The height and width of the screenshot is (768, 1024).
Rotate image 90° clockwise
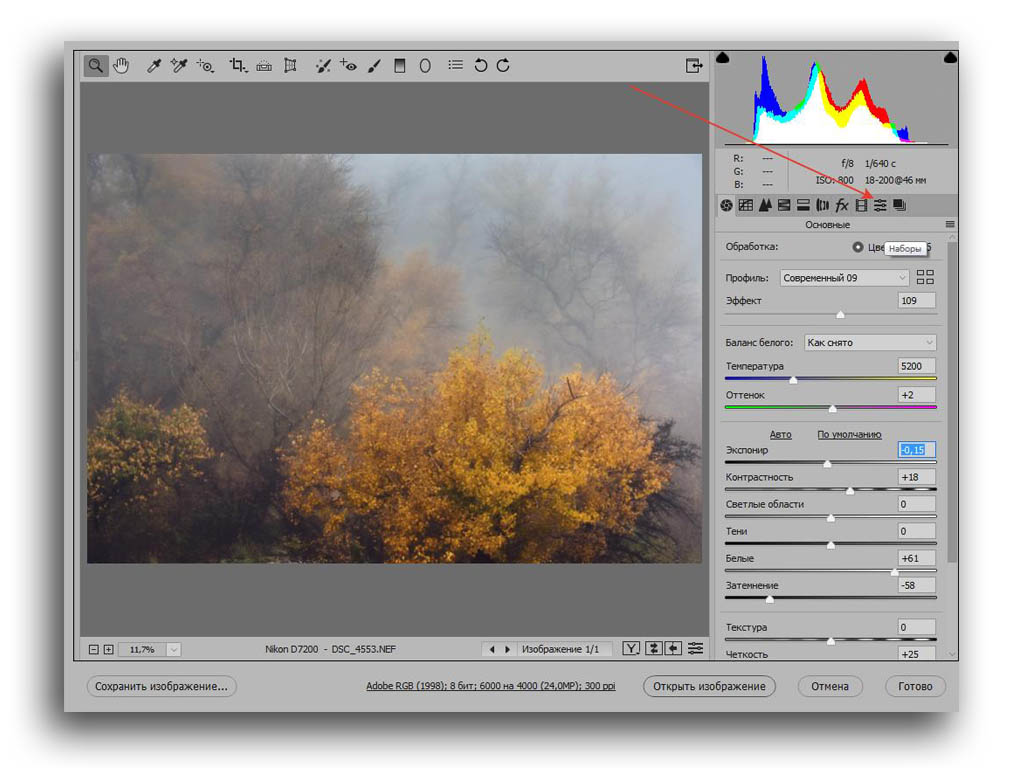[x=503, y=66]
